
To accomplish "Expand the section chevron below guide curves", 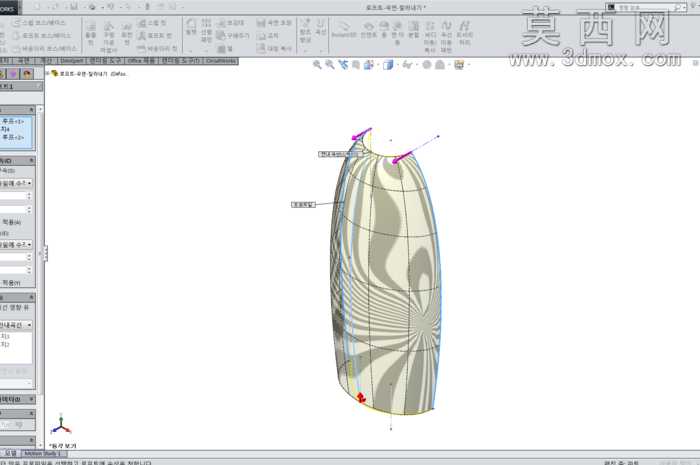I will pyautogui.click(x=31, y=399).
